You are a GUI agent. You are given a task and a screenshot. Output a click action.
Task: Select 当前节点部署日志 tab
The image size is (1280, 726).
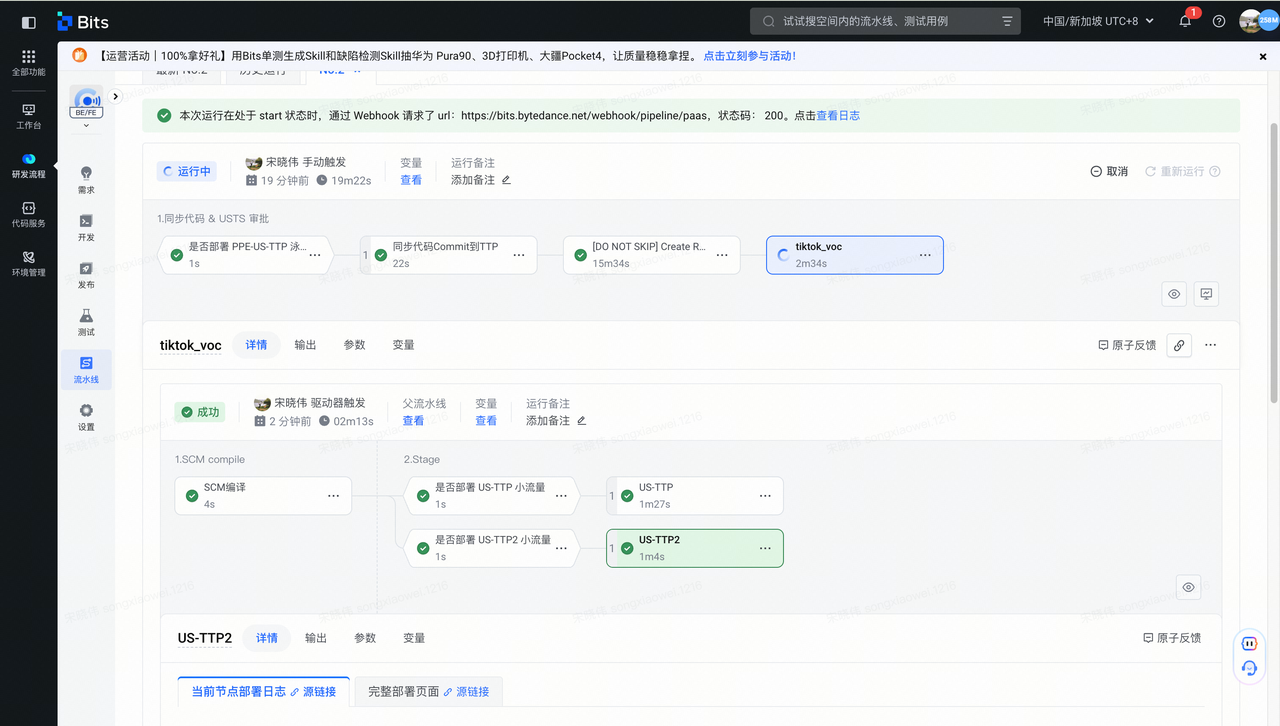coord(263,691)
